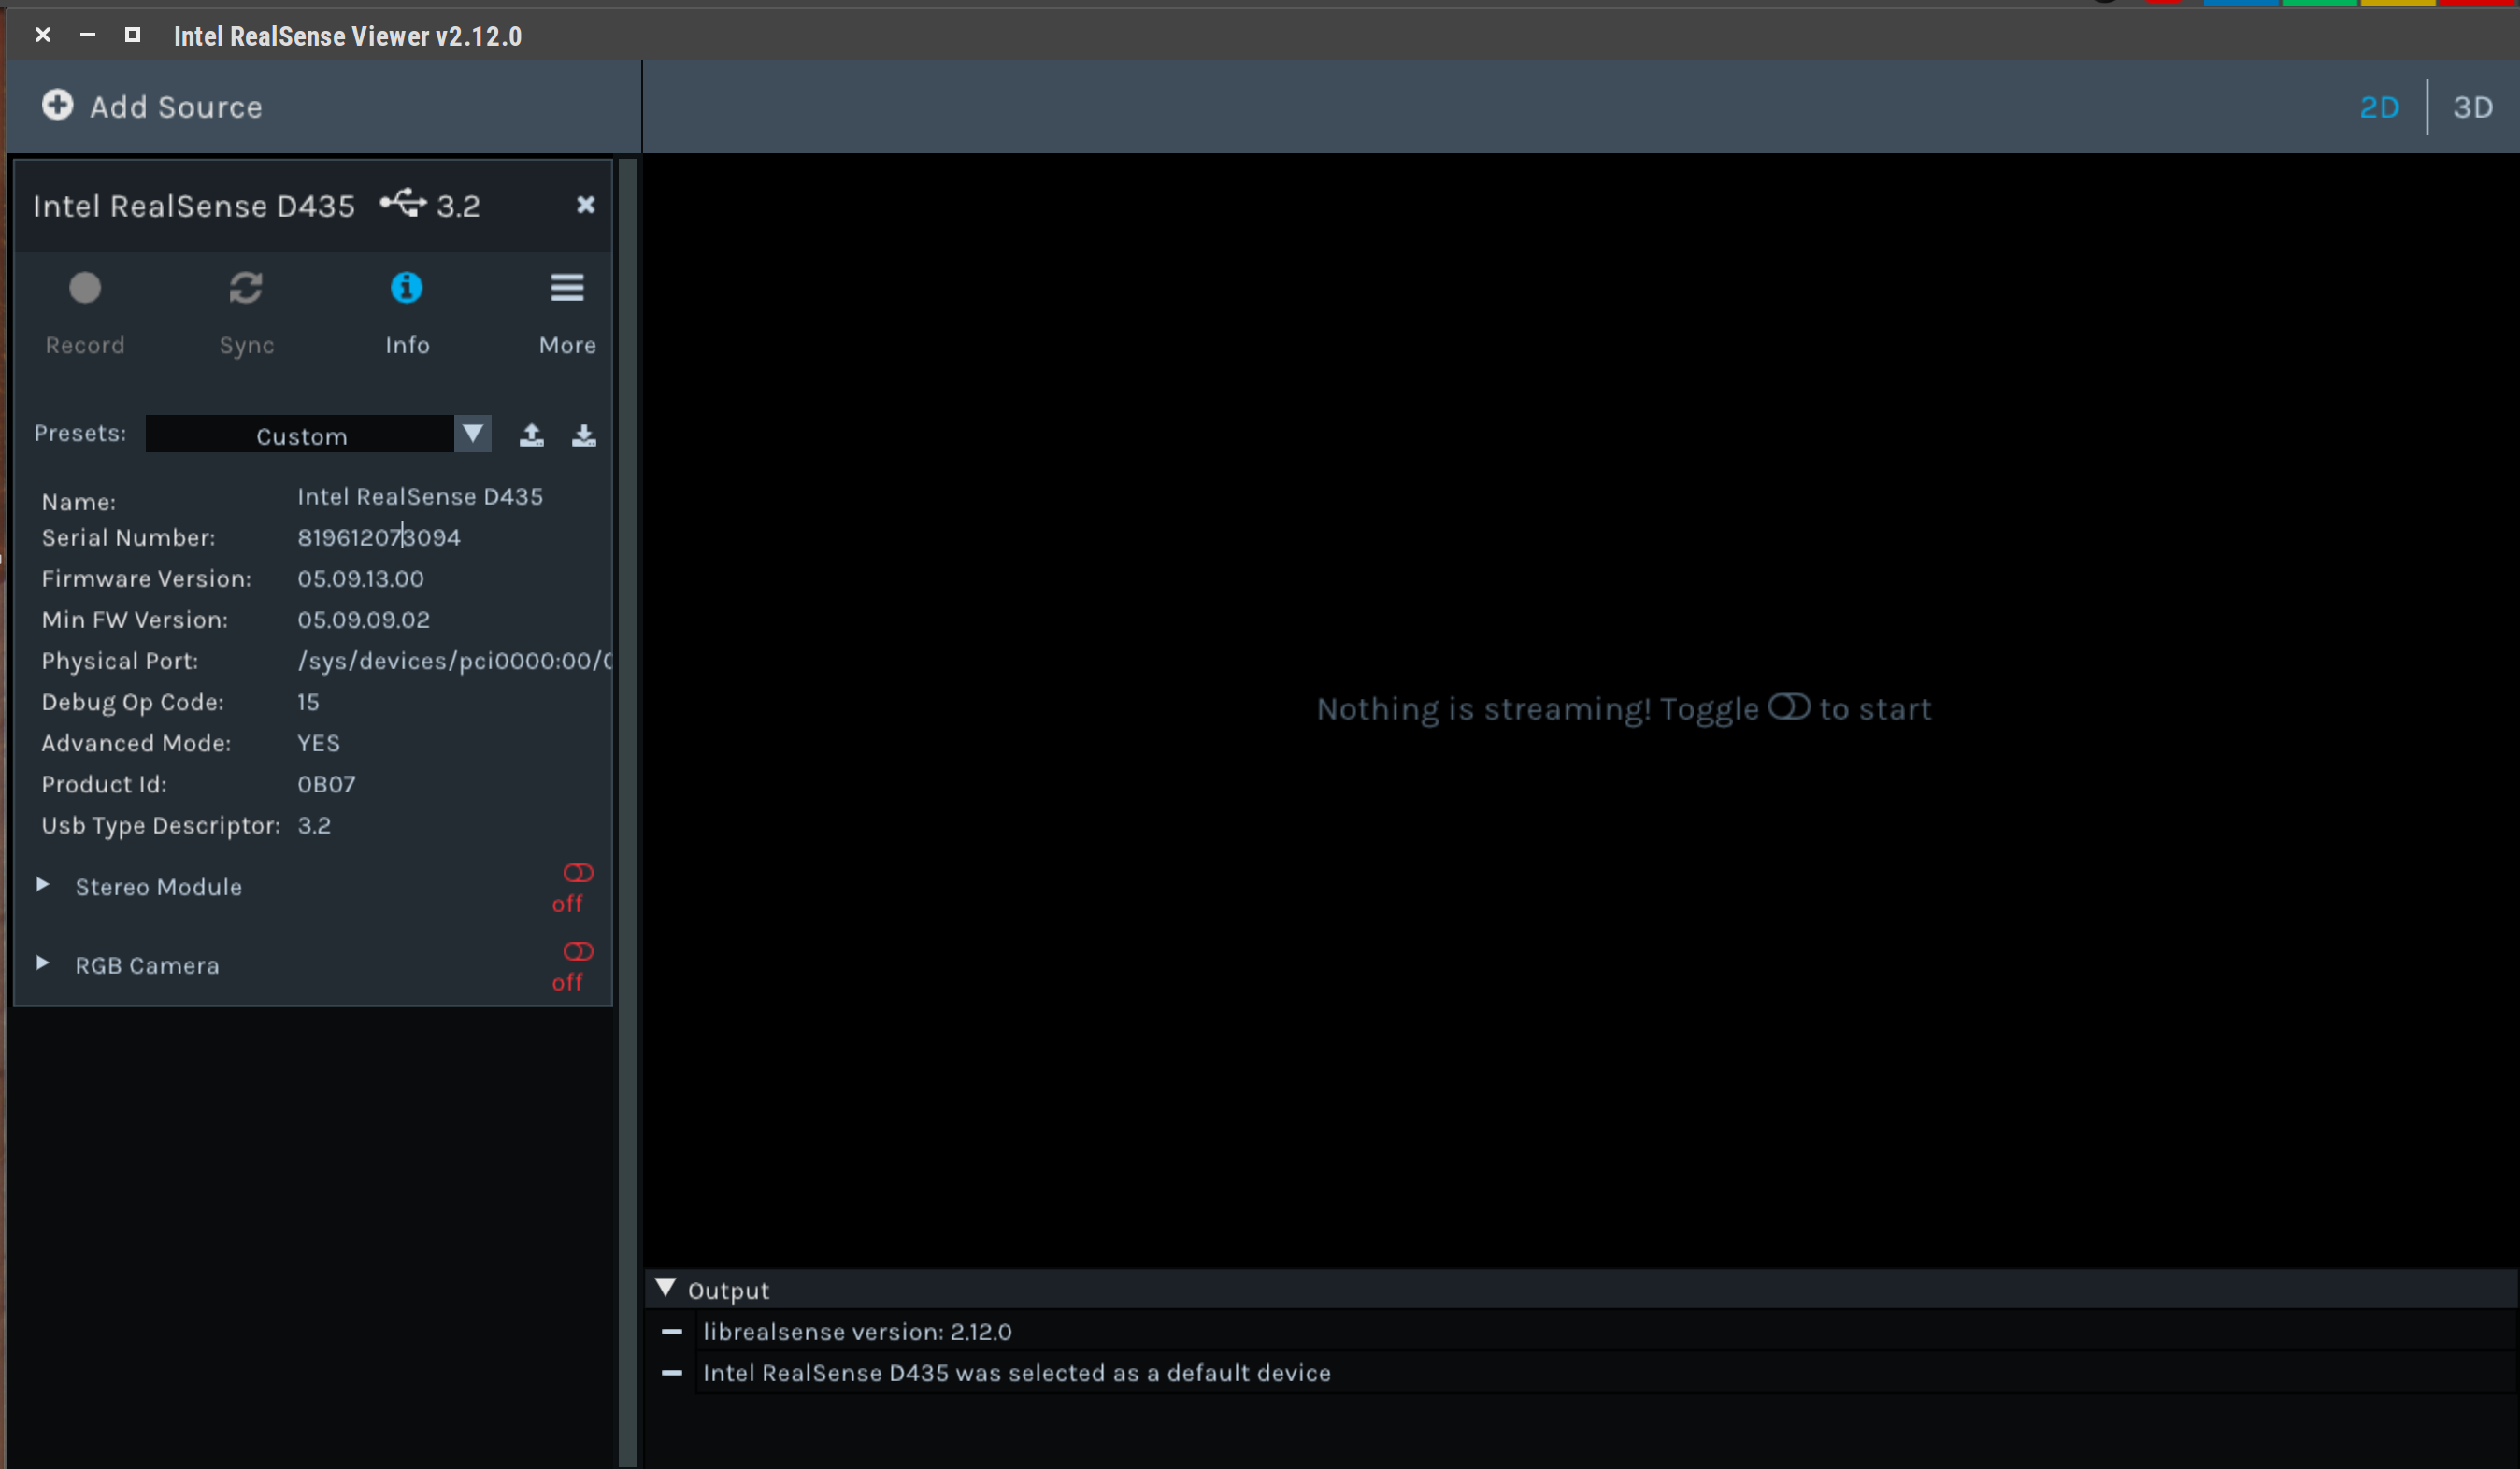Image resolution: width=2520 pixels, height=1469 pixels.
Task: Turn on the RGB Camera toggle
Action: [578, 951]
